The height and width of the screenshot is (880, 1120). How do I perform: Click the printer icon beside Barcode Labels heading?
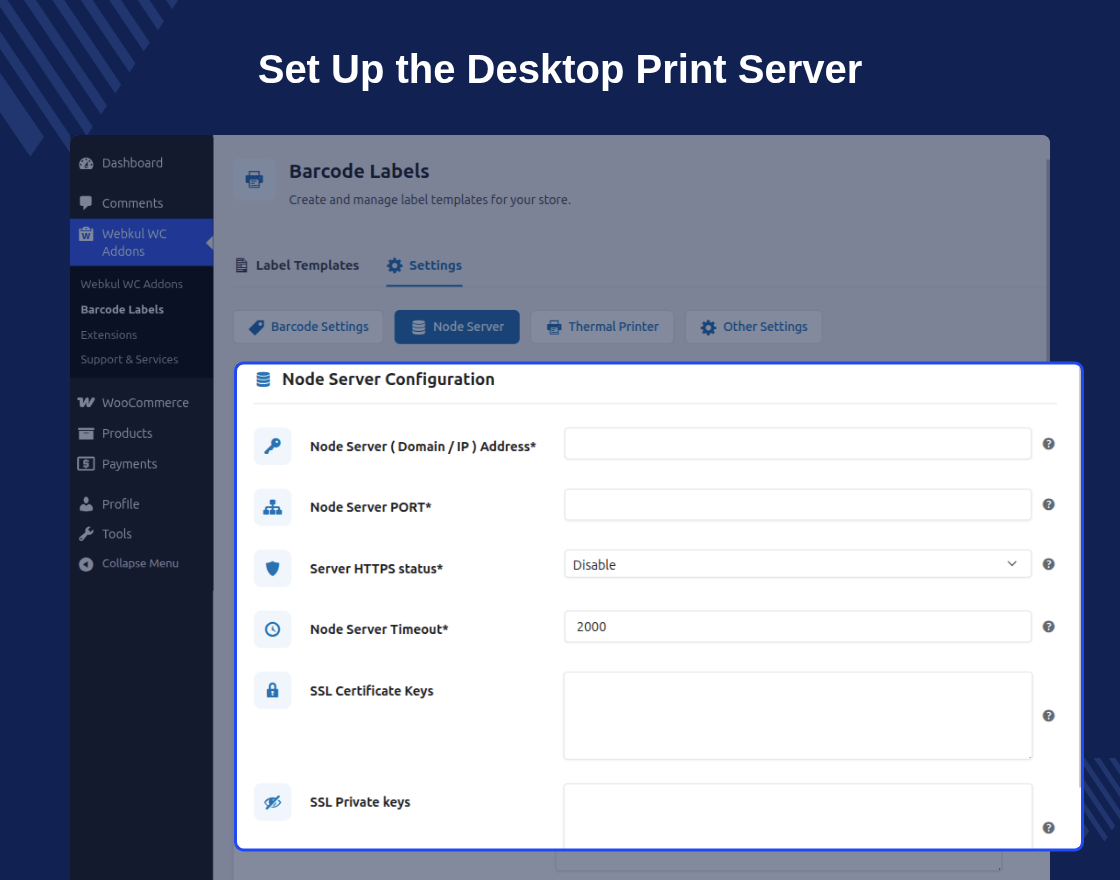[254, 179]
